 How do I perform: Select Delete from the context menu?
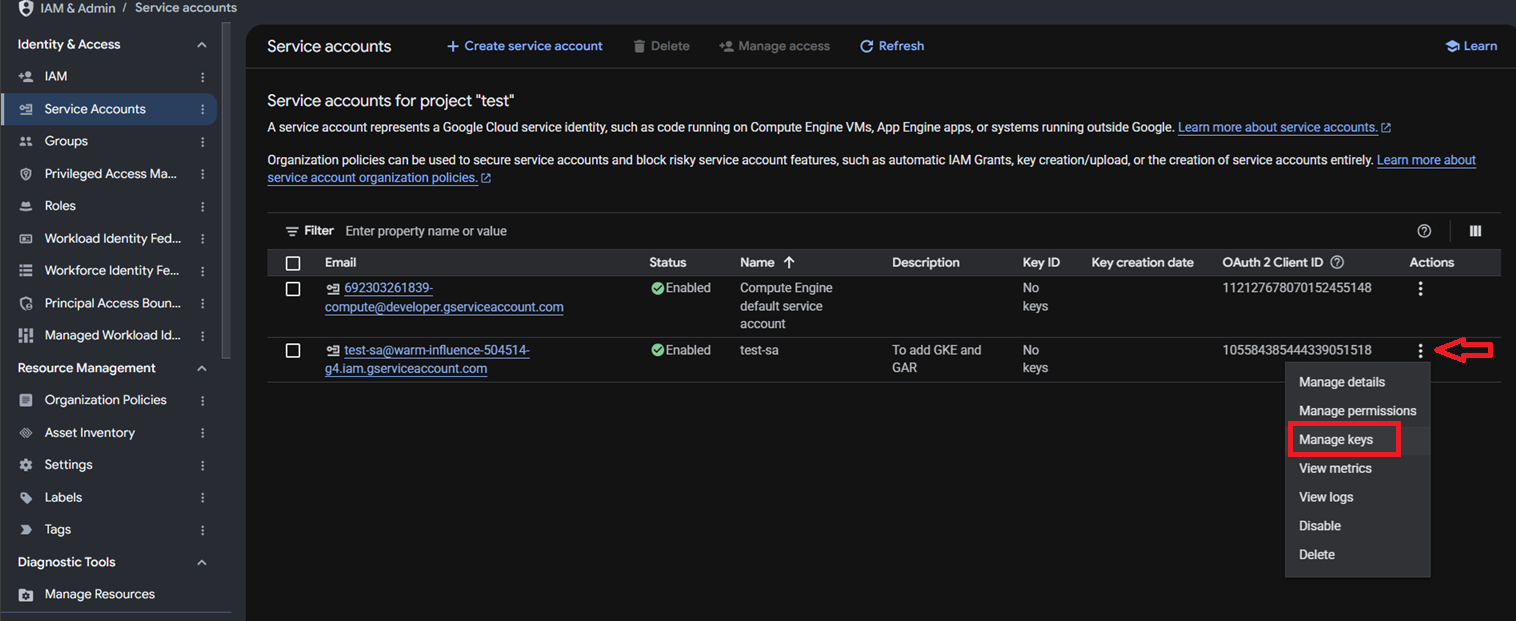coord(1358,555)
